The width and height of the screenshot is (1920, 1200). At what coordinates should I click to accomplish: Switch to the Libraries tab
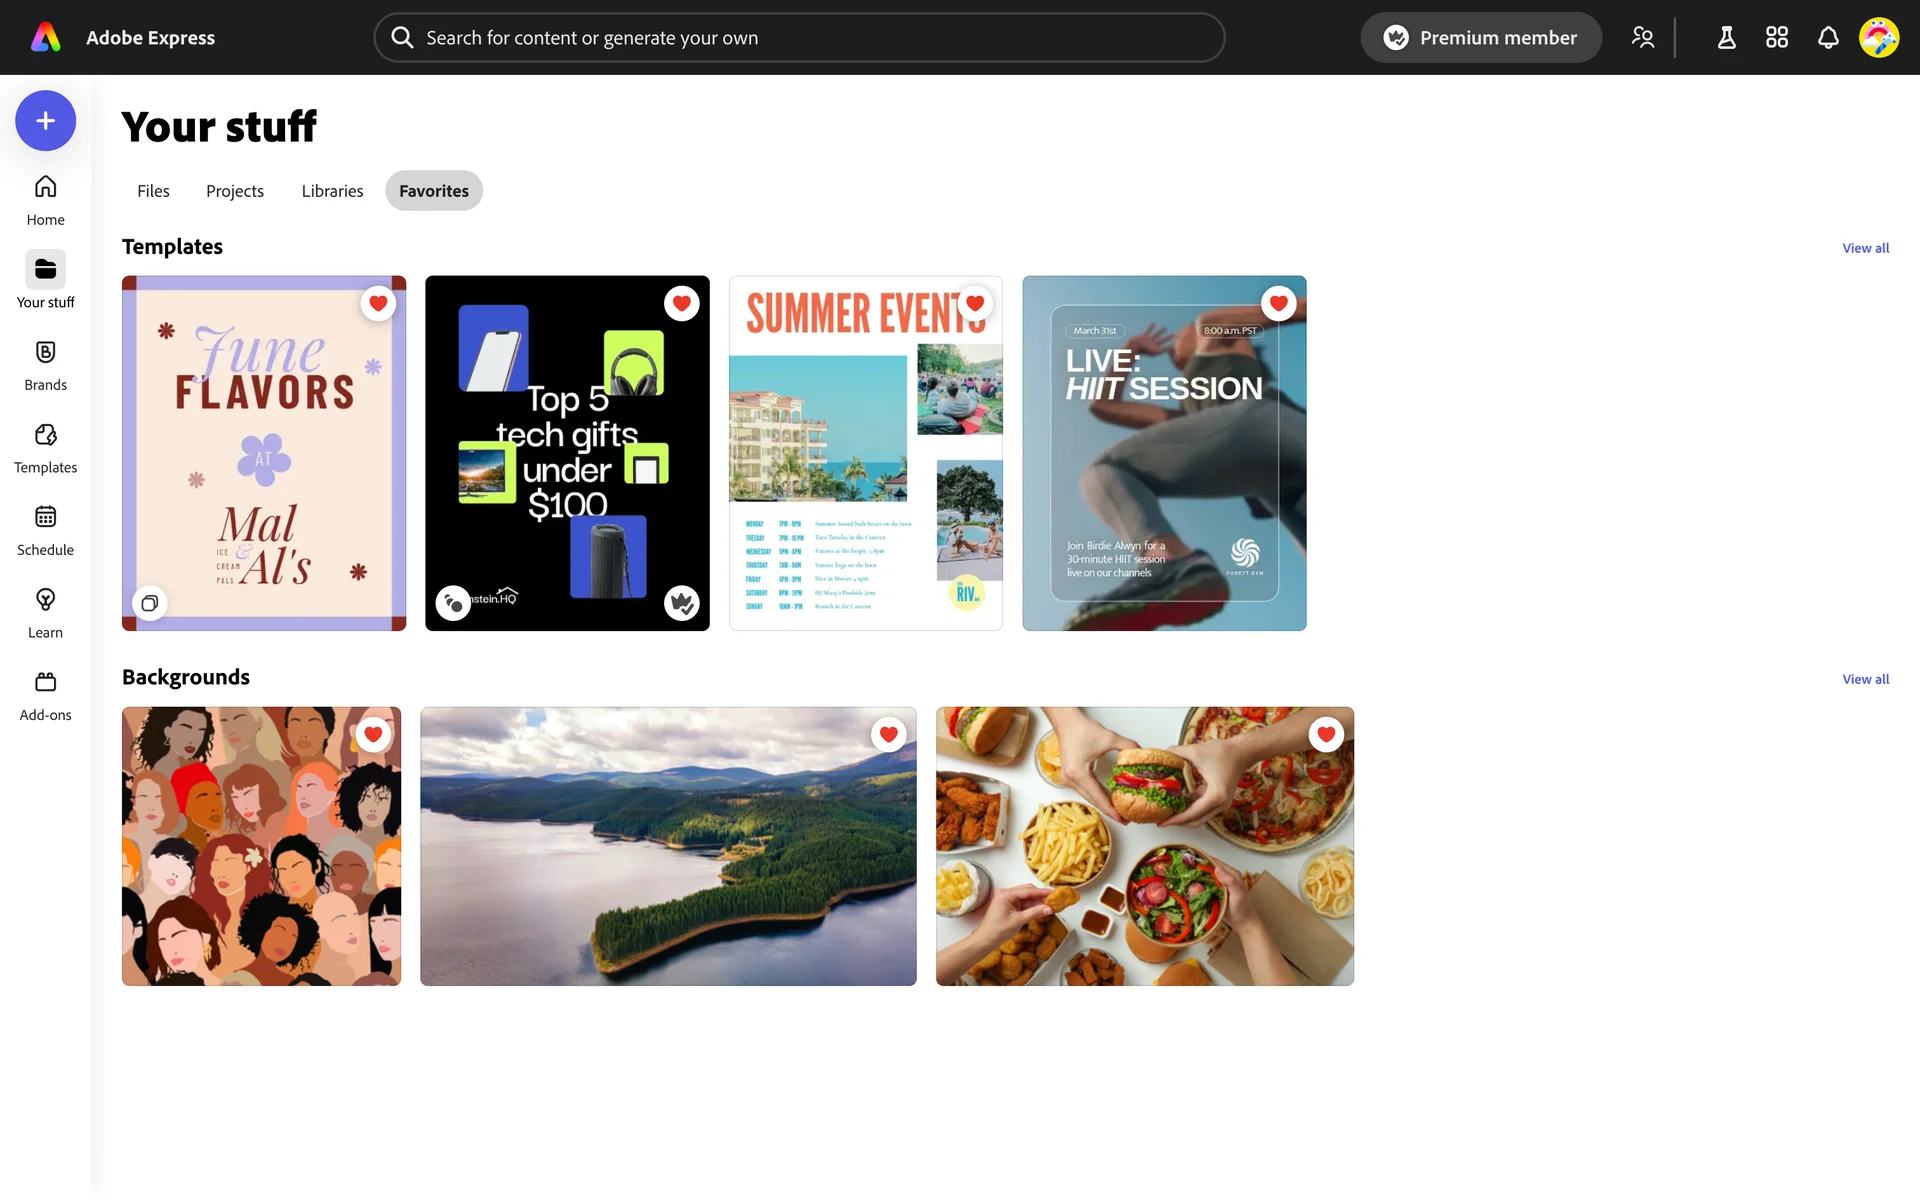tap(332, 191)
